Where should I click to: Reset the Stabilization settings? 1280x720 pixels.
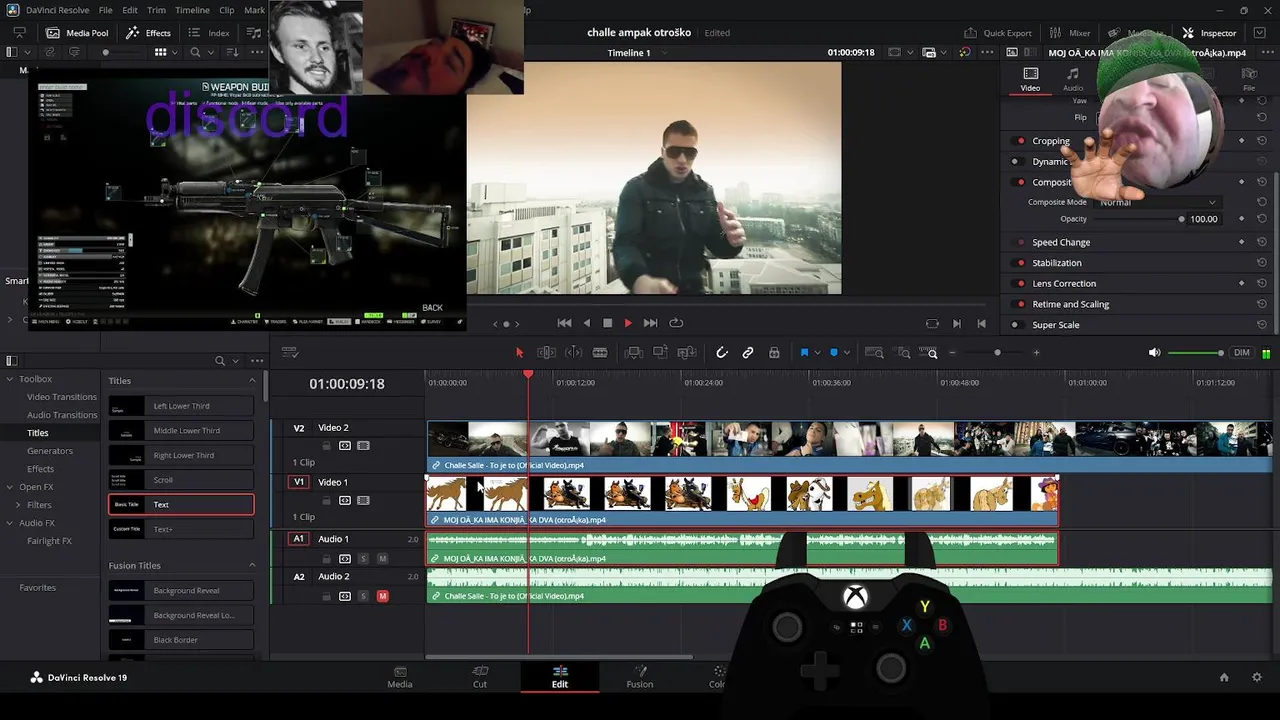coord(1262,263)
